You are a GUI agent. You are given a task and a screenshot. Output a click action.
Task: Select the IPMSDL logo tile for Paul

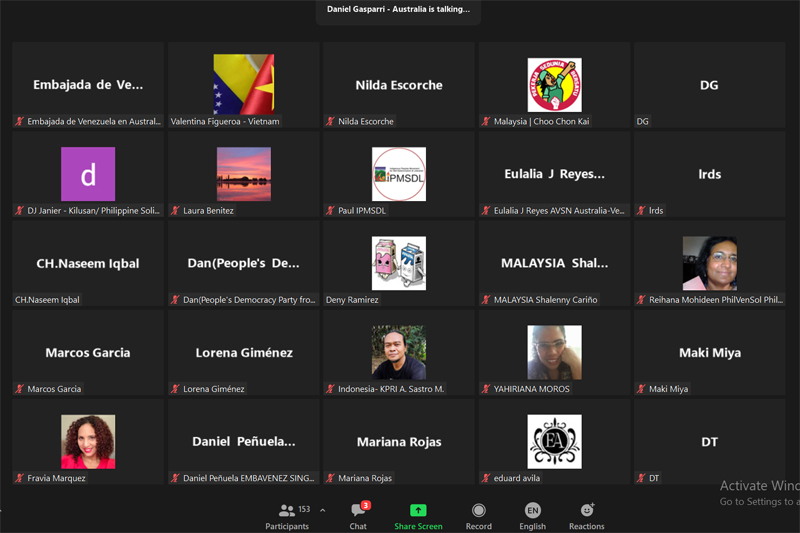pos(399,174)
